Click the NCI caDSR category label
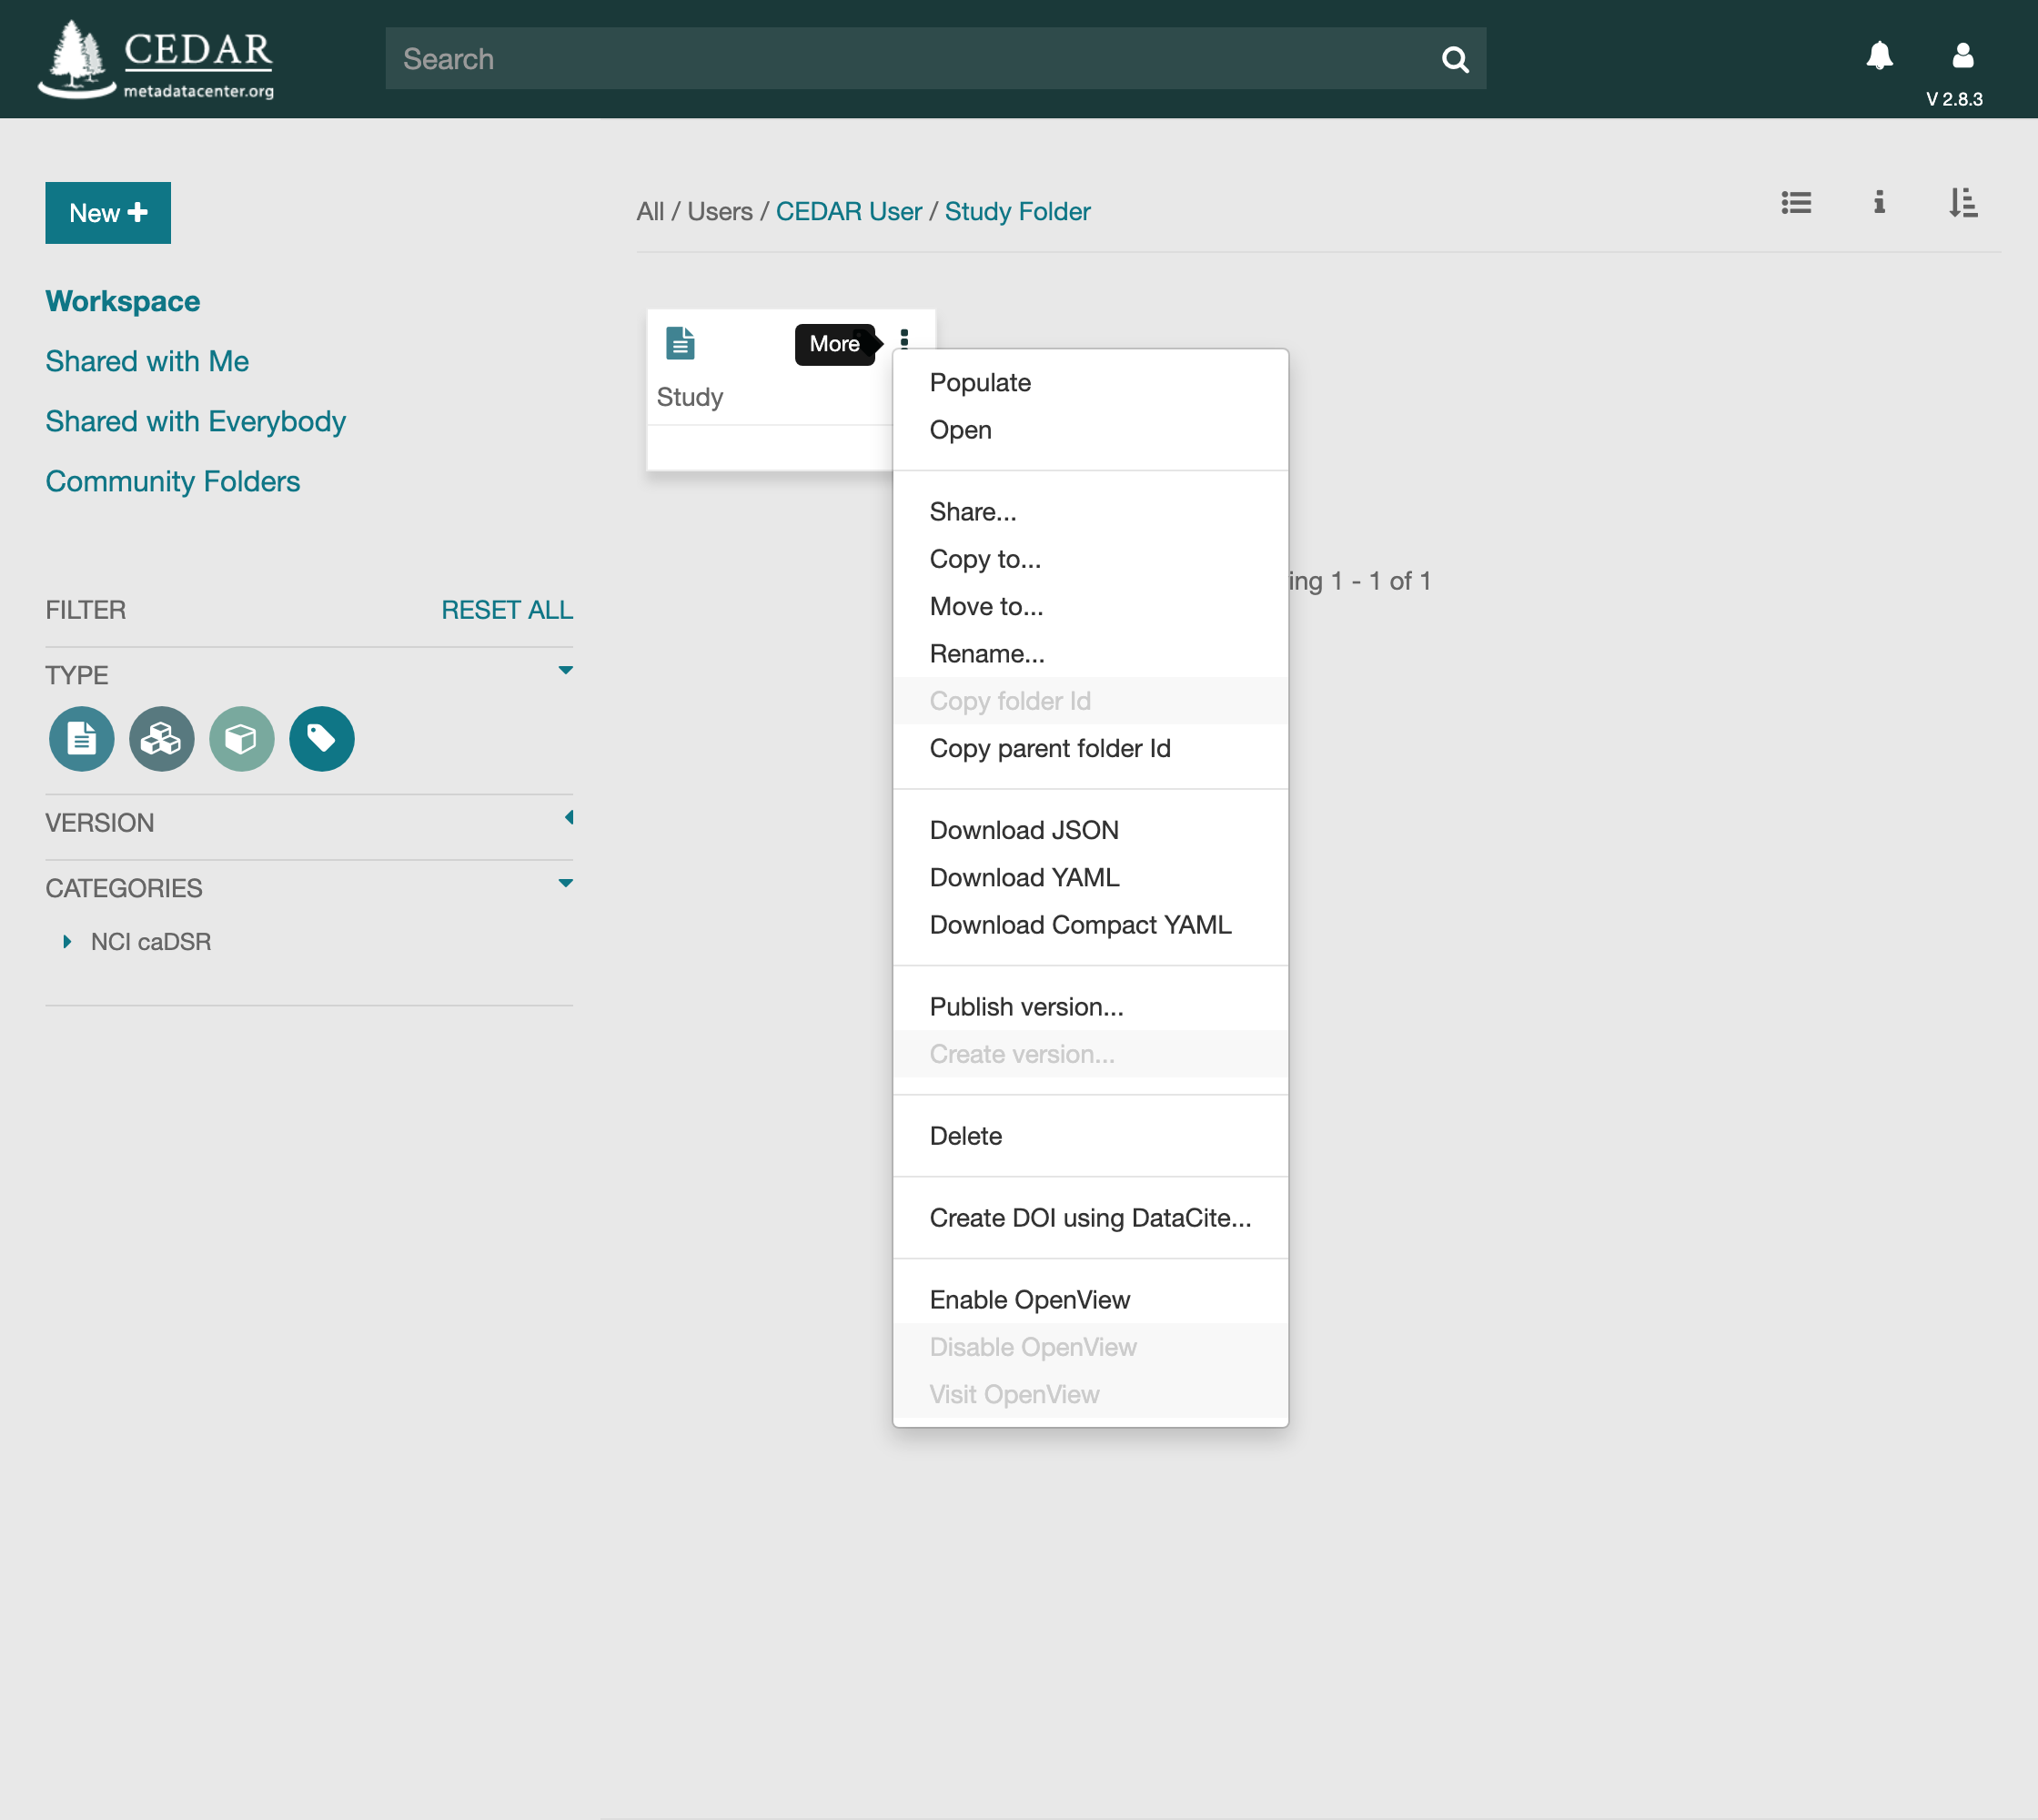The image size is (2038, 1820). [151, 942]
